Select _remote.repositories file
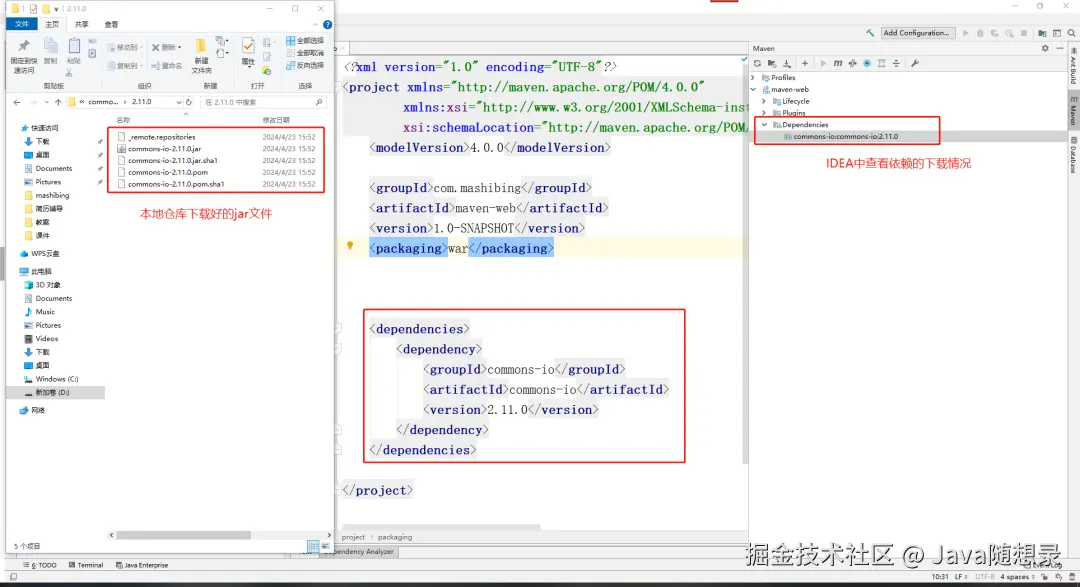This screenshot has width=1080, height=587. point(161,137)
